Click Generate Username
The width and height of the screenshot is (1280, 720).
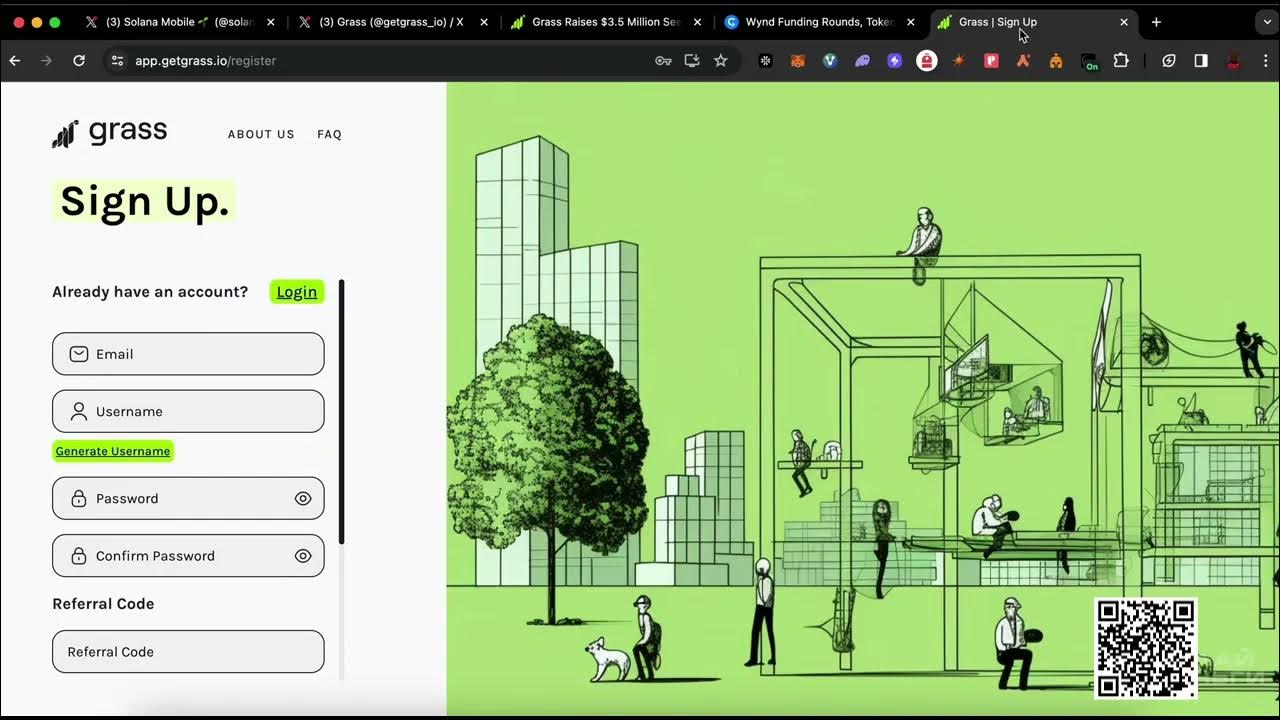113,451
